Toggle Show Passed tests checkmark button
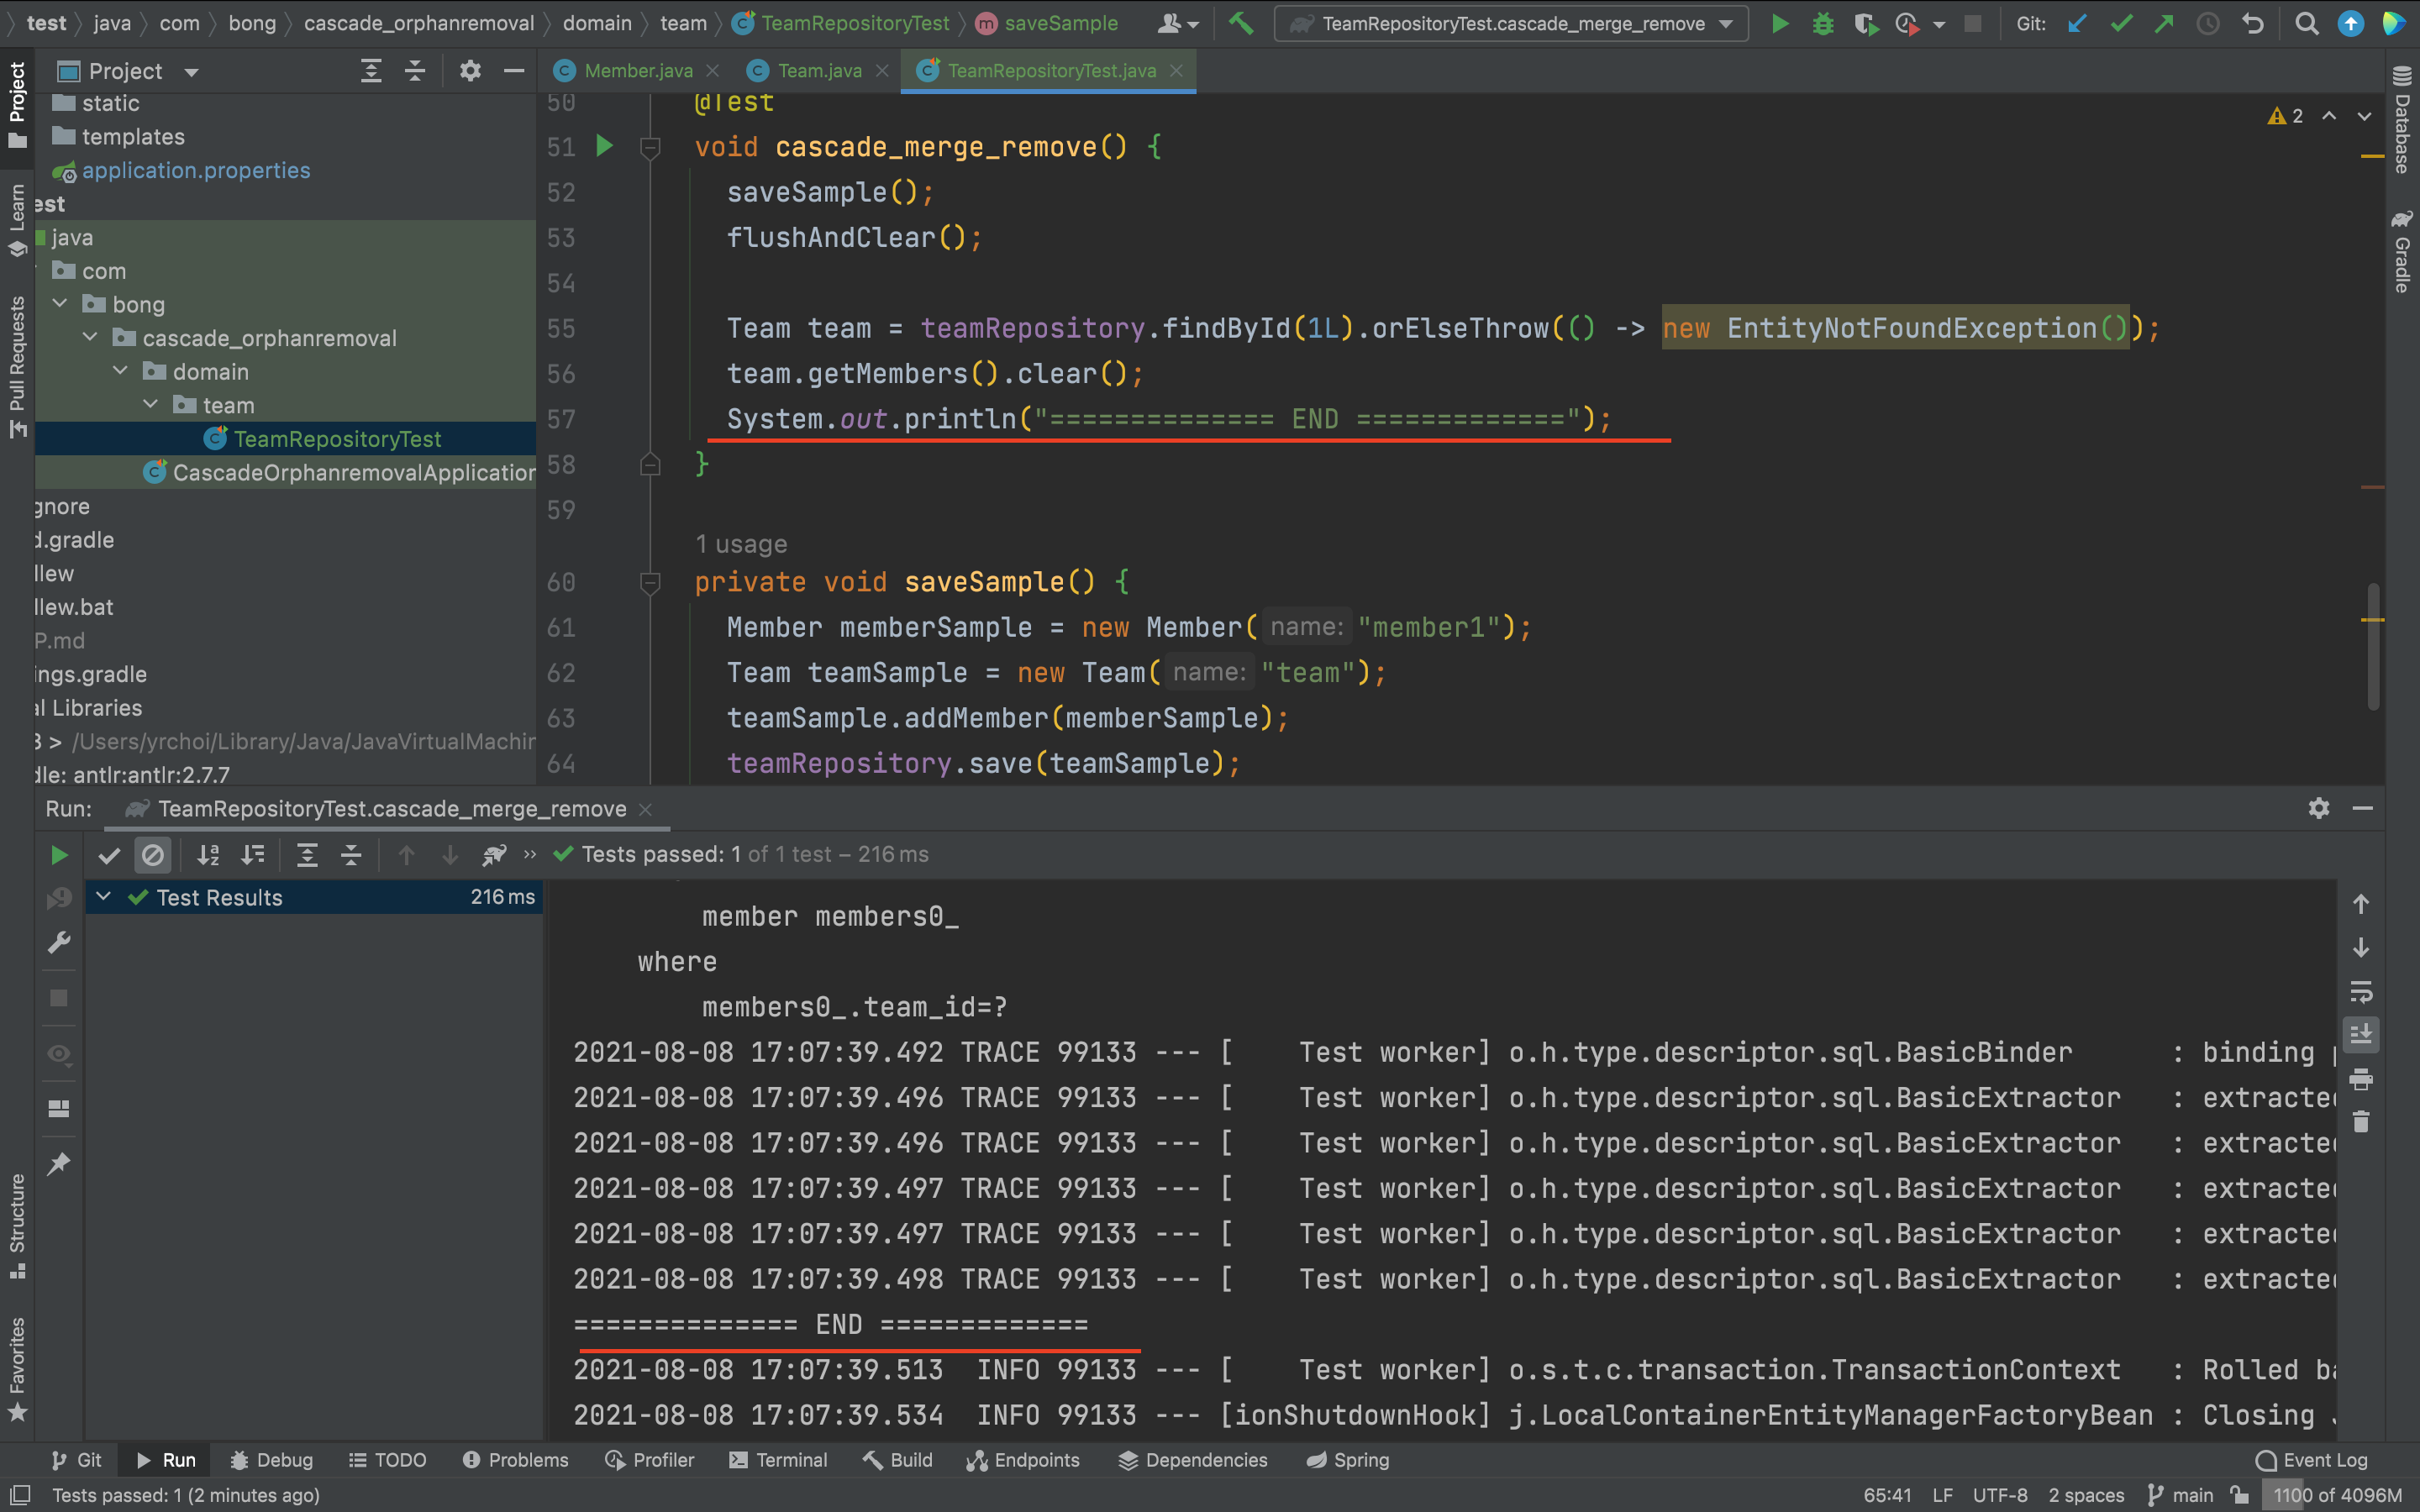This screenshot has height=1512, width=2420. tap(109, 855)
